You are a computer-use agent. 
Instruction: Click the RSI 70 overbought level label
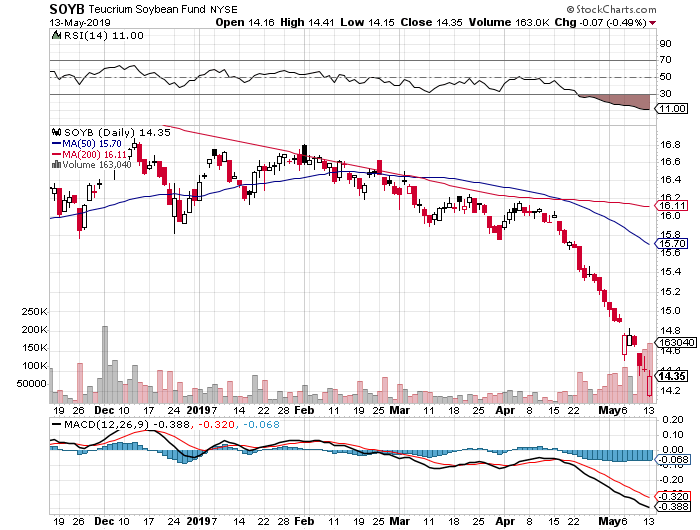665,60
